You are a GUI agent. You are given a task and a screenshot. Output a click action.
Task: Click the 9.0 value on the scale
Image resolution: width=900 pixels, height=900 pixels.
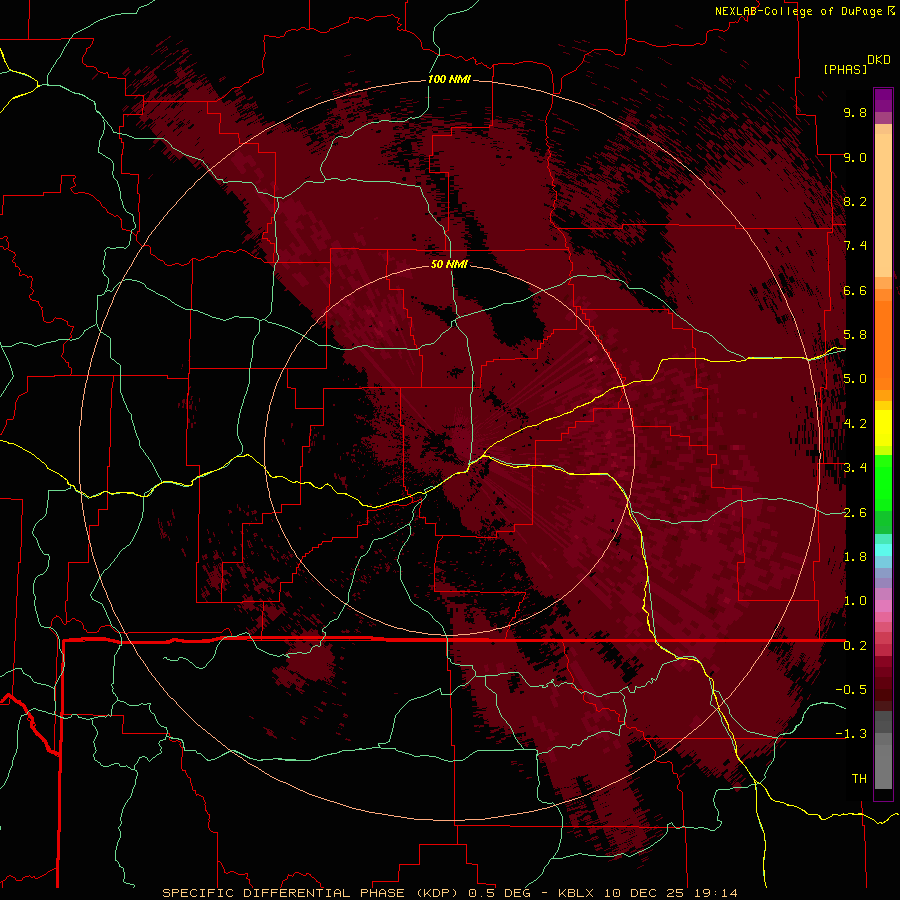[855, 157]
